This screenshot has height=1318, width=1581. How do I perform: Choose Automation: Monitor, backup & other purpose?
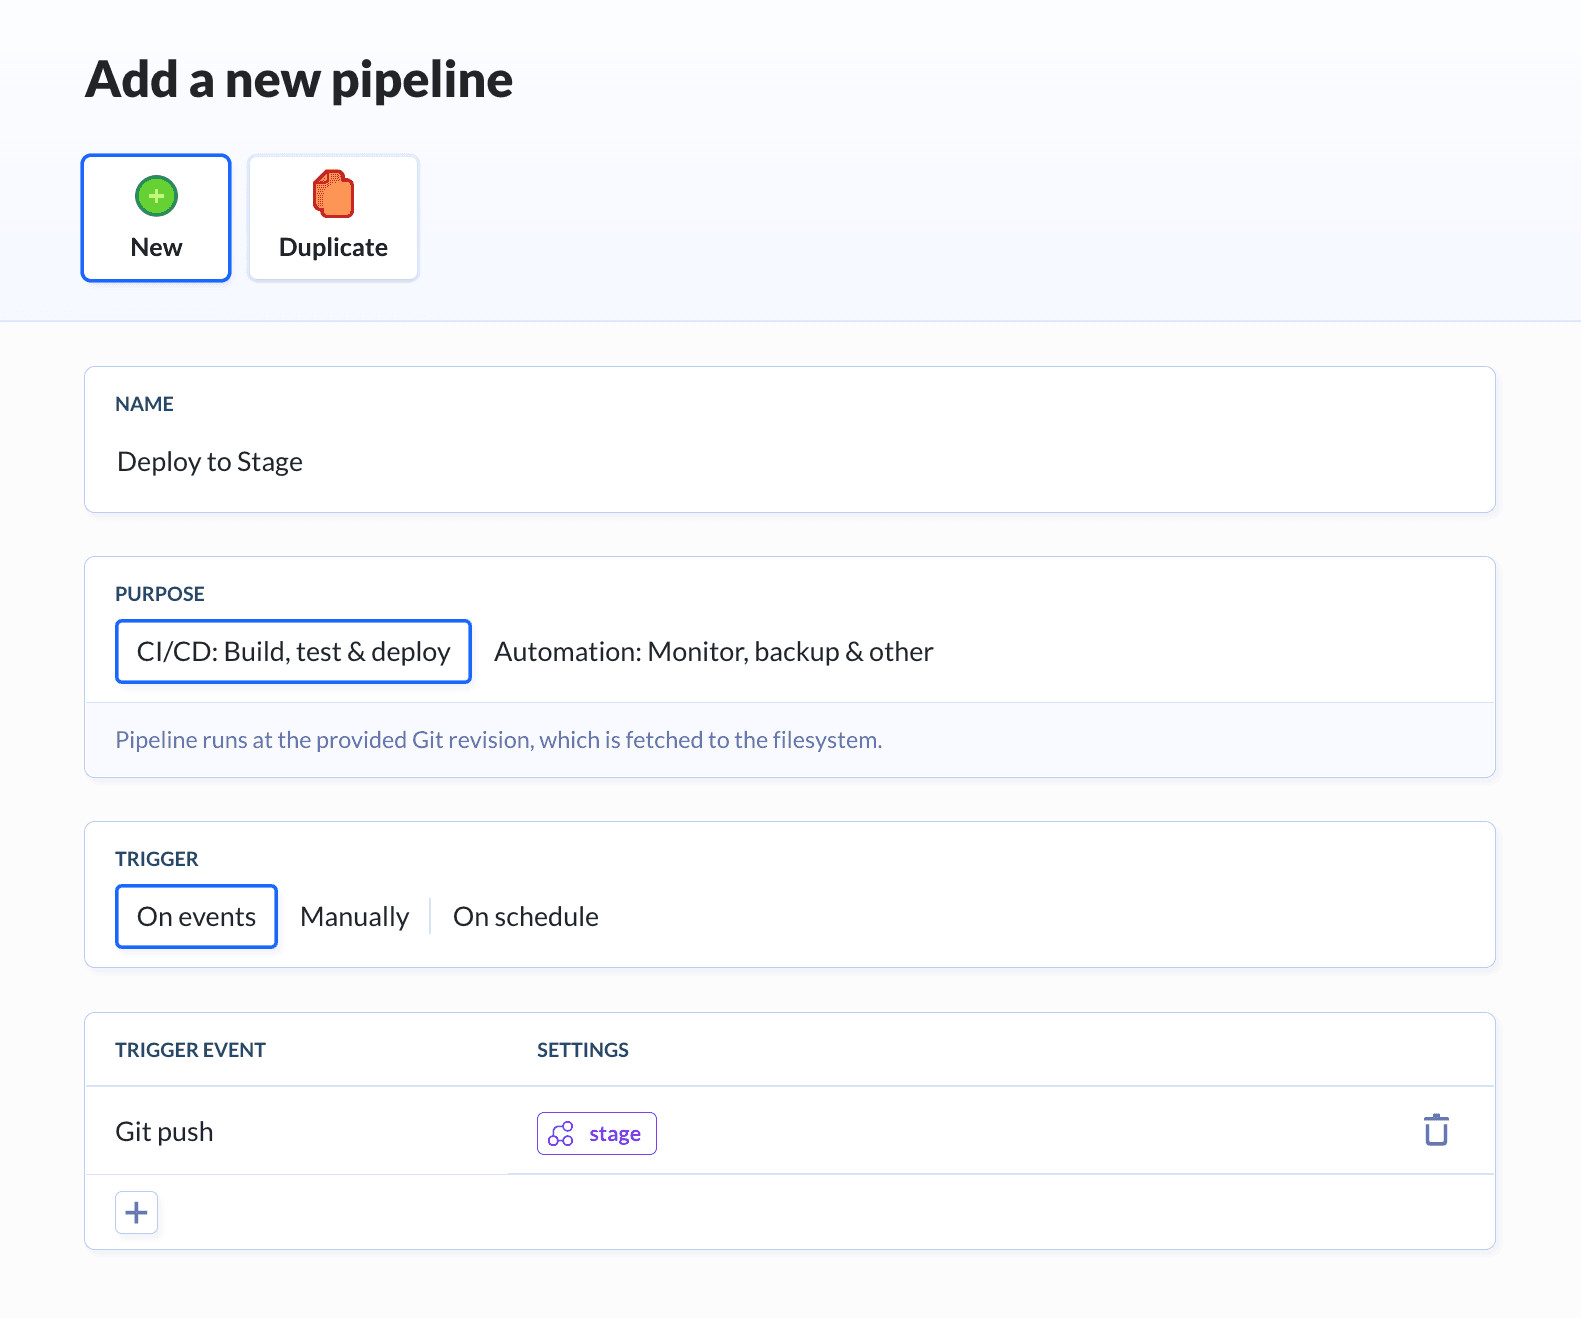[713, 652]
